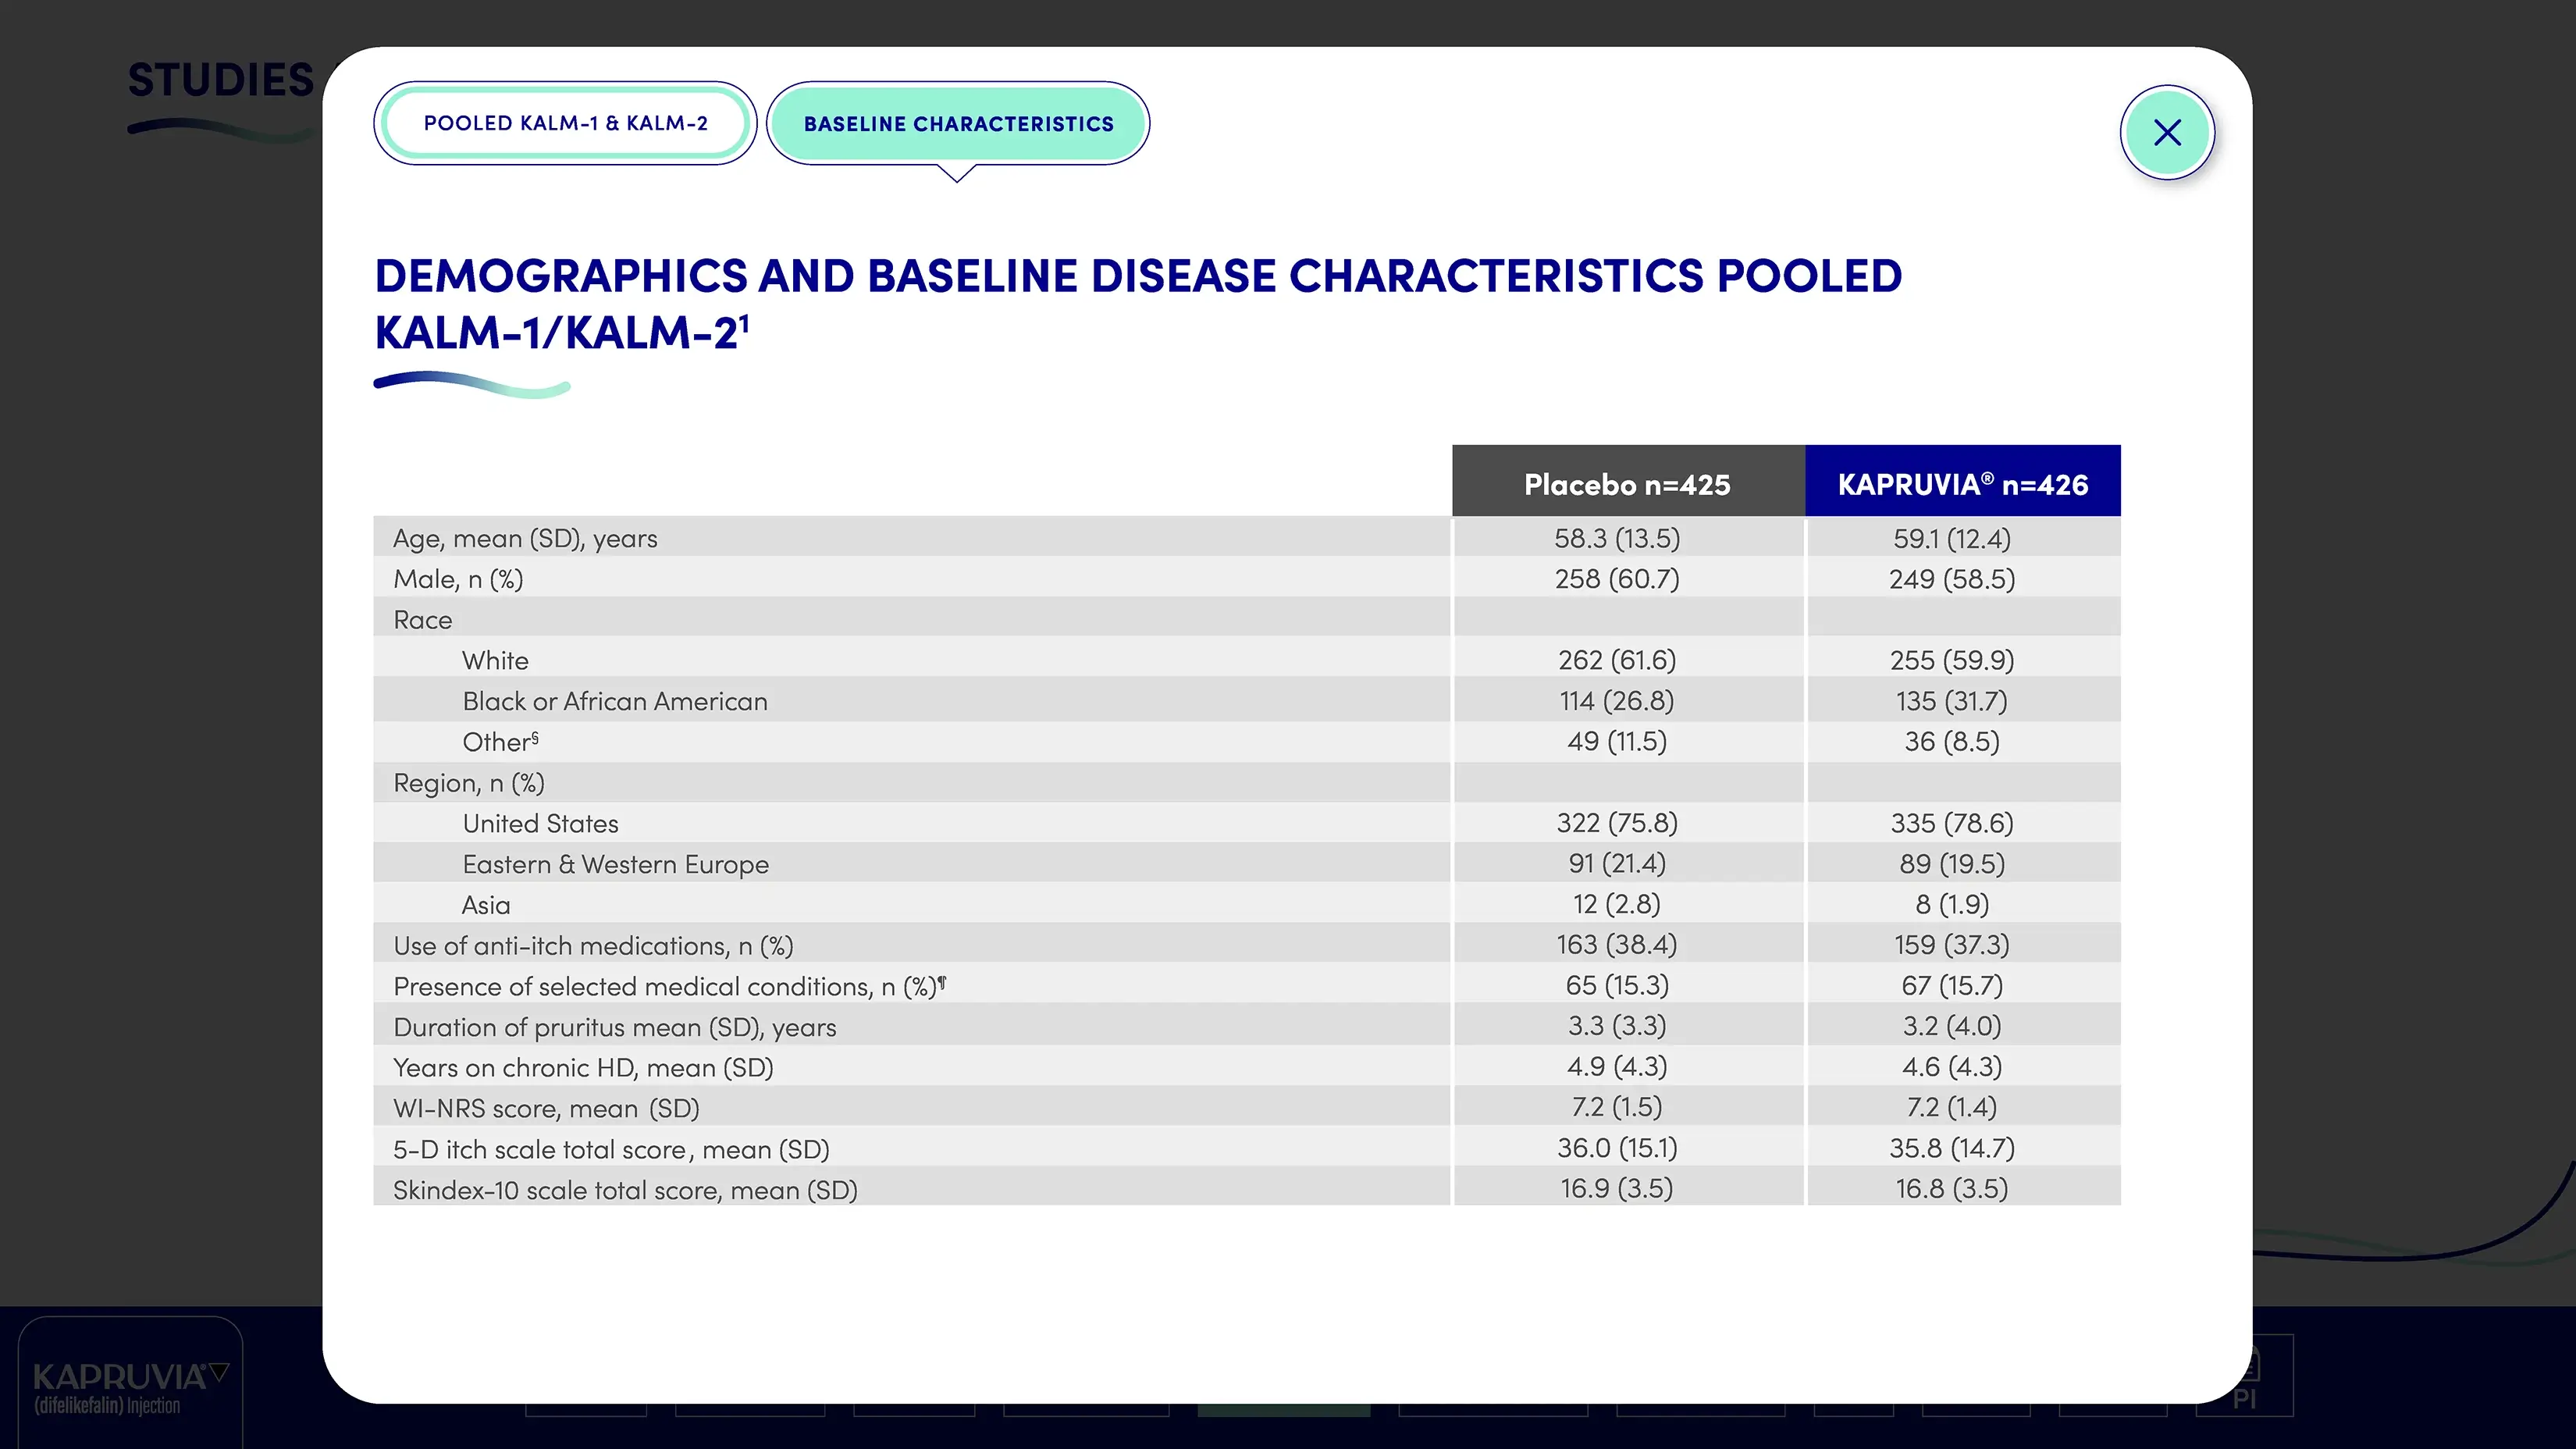Image resolution: width=2576 pixels, height=1449 pixels.
Task: Switch to Pooled KALM-1 & KALM-2 tab
Action: [565, 123]
